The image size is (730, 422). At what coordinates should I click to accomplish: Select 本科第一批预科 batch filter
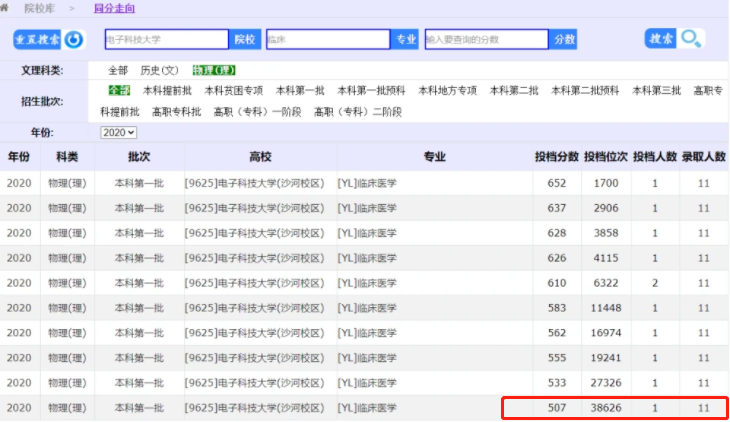pos(371,90)
